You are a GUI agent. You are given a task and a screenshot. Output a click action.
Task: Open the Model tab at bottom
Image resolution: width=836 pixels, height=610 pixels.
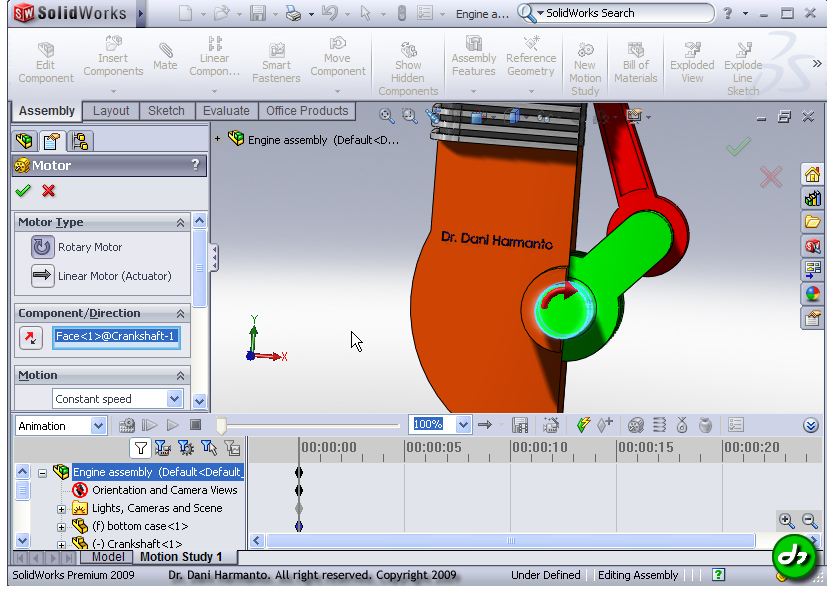pyautogui.click(x=108, y=557)
